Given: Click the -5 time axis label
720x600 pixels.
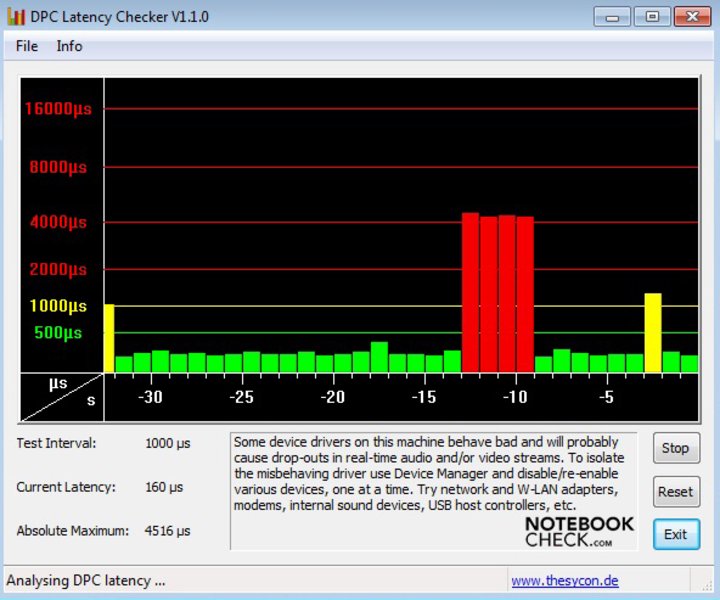Looking at the screenshot, I should tap(607, 397).
